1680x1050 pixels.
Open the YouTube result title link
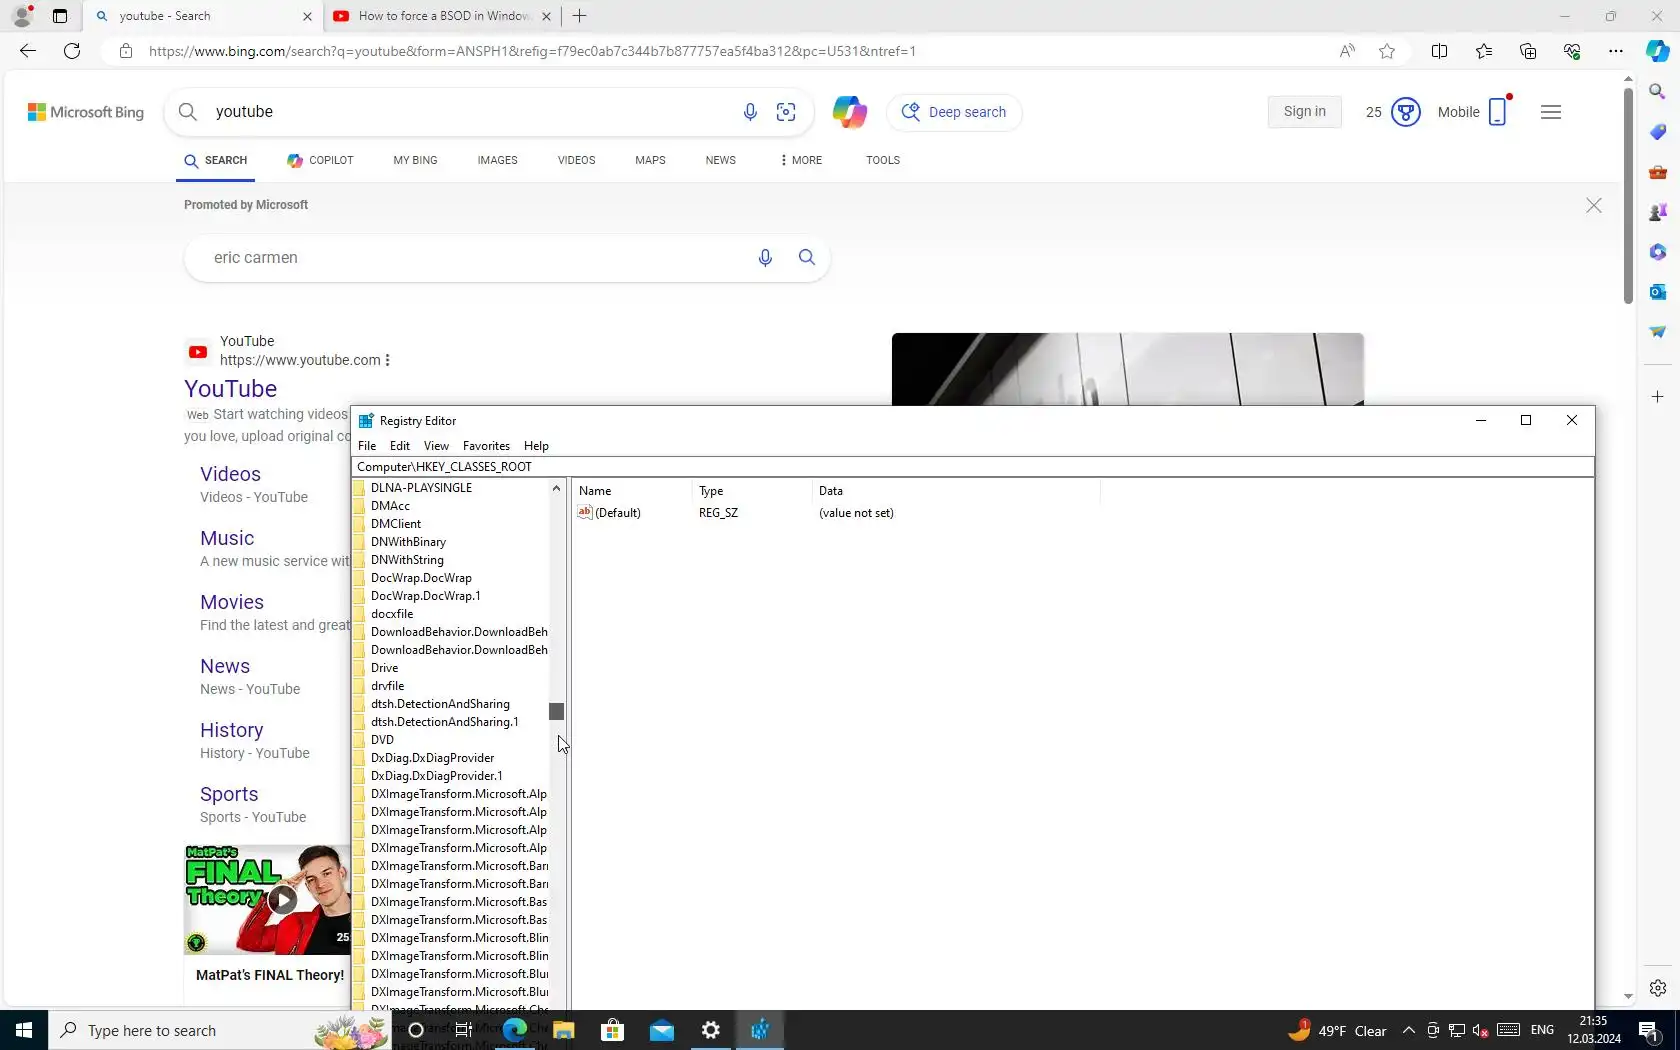[x=231, y=389]
